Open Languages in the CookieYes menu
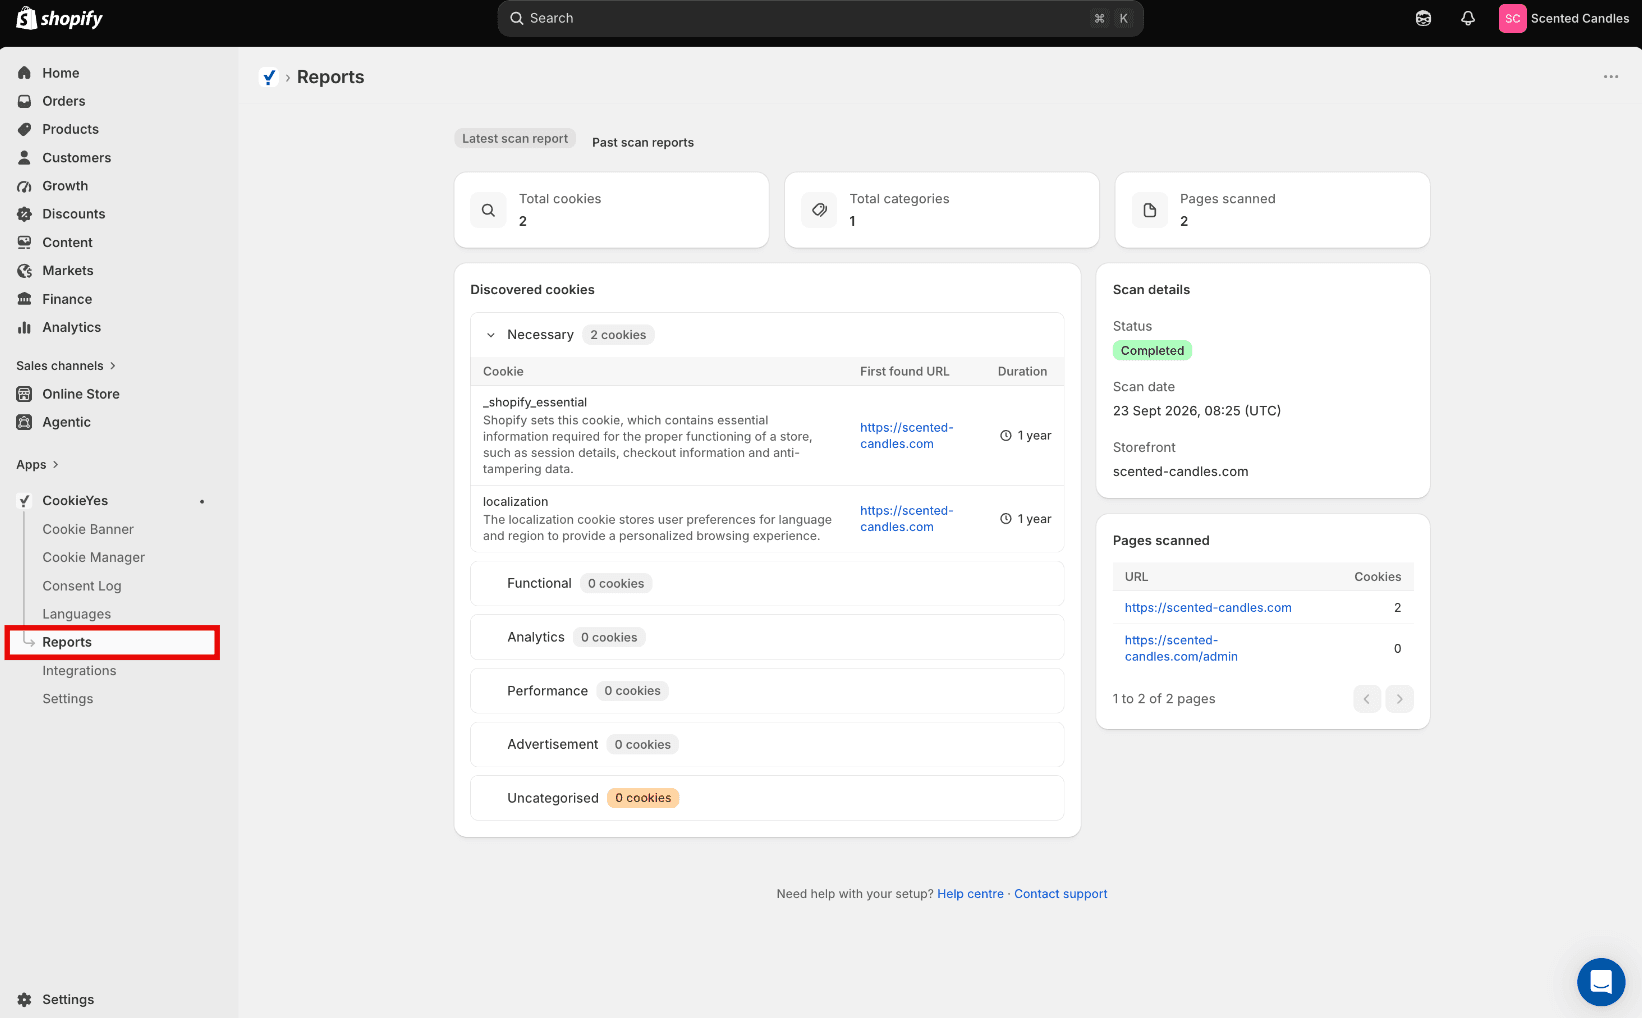This screenshot has height=1018, width=1642. [x=77, y=614]
